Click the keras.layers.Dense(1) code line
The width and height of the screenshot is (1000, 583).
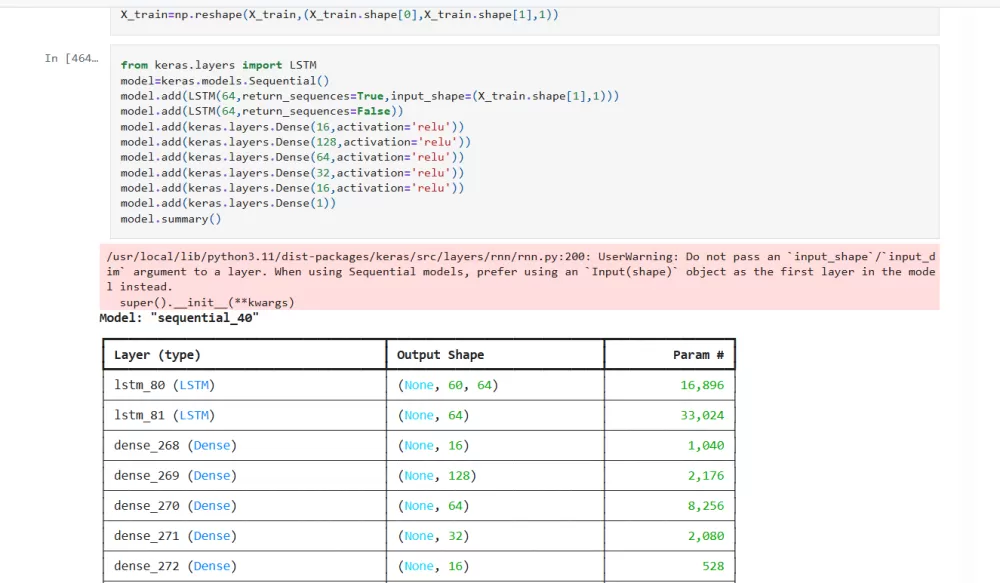point(228,203)
